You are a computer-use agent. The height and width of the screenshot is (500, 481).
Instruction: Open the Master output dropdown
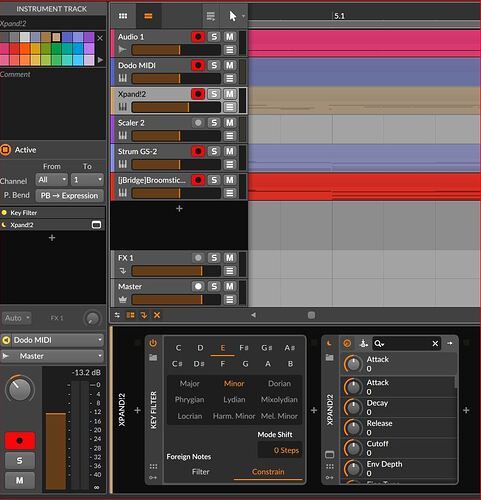[53, 356]
